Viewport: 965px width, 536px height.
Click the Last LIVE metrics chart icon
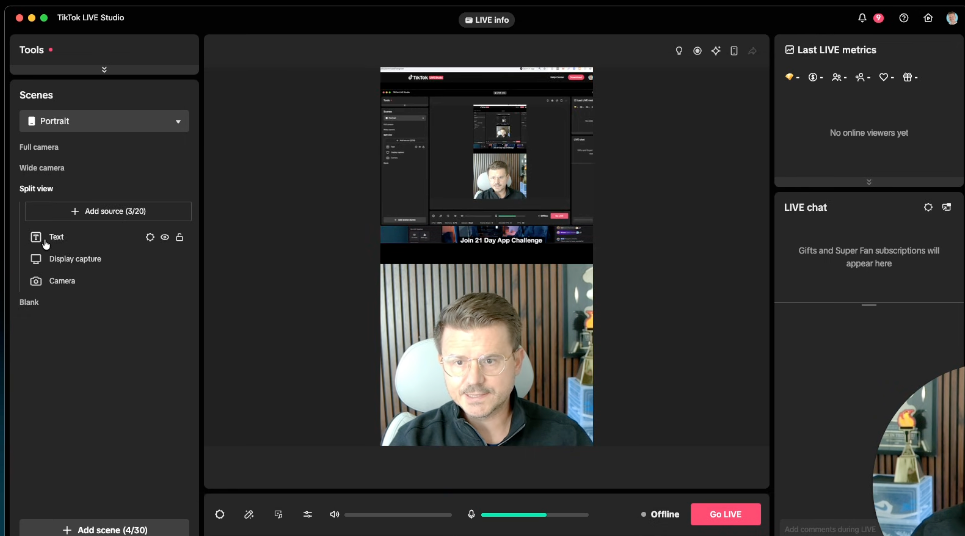click(x=789, y=50)
